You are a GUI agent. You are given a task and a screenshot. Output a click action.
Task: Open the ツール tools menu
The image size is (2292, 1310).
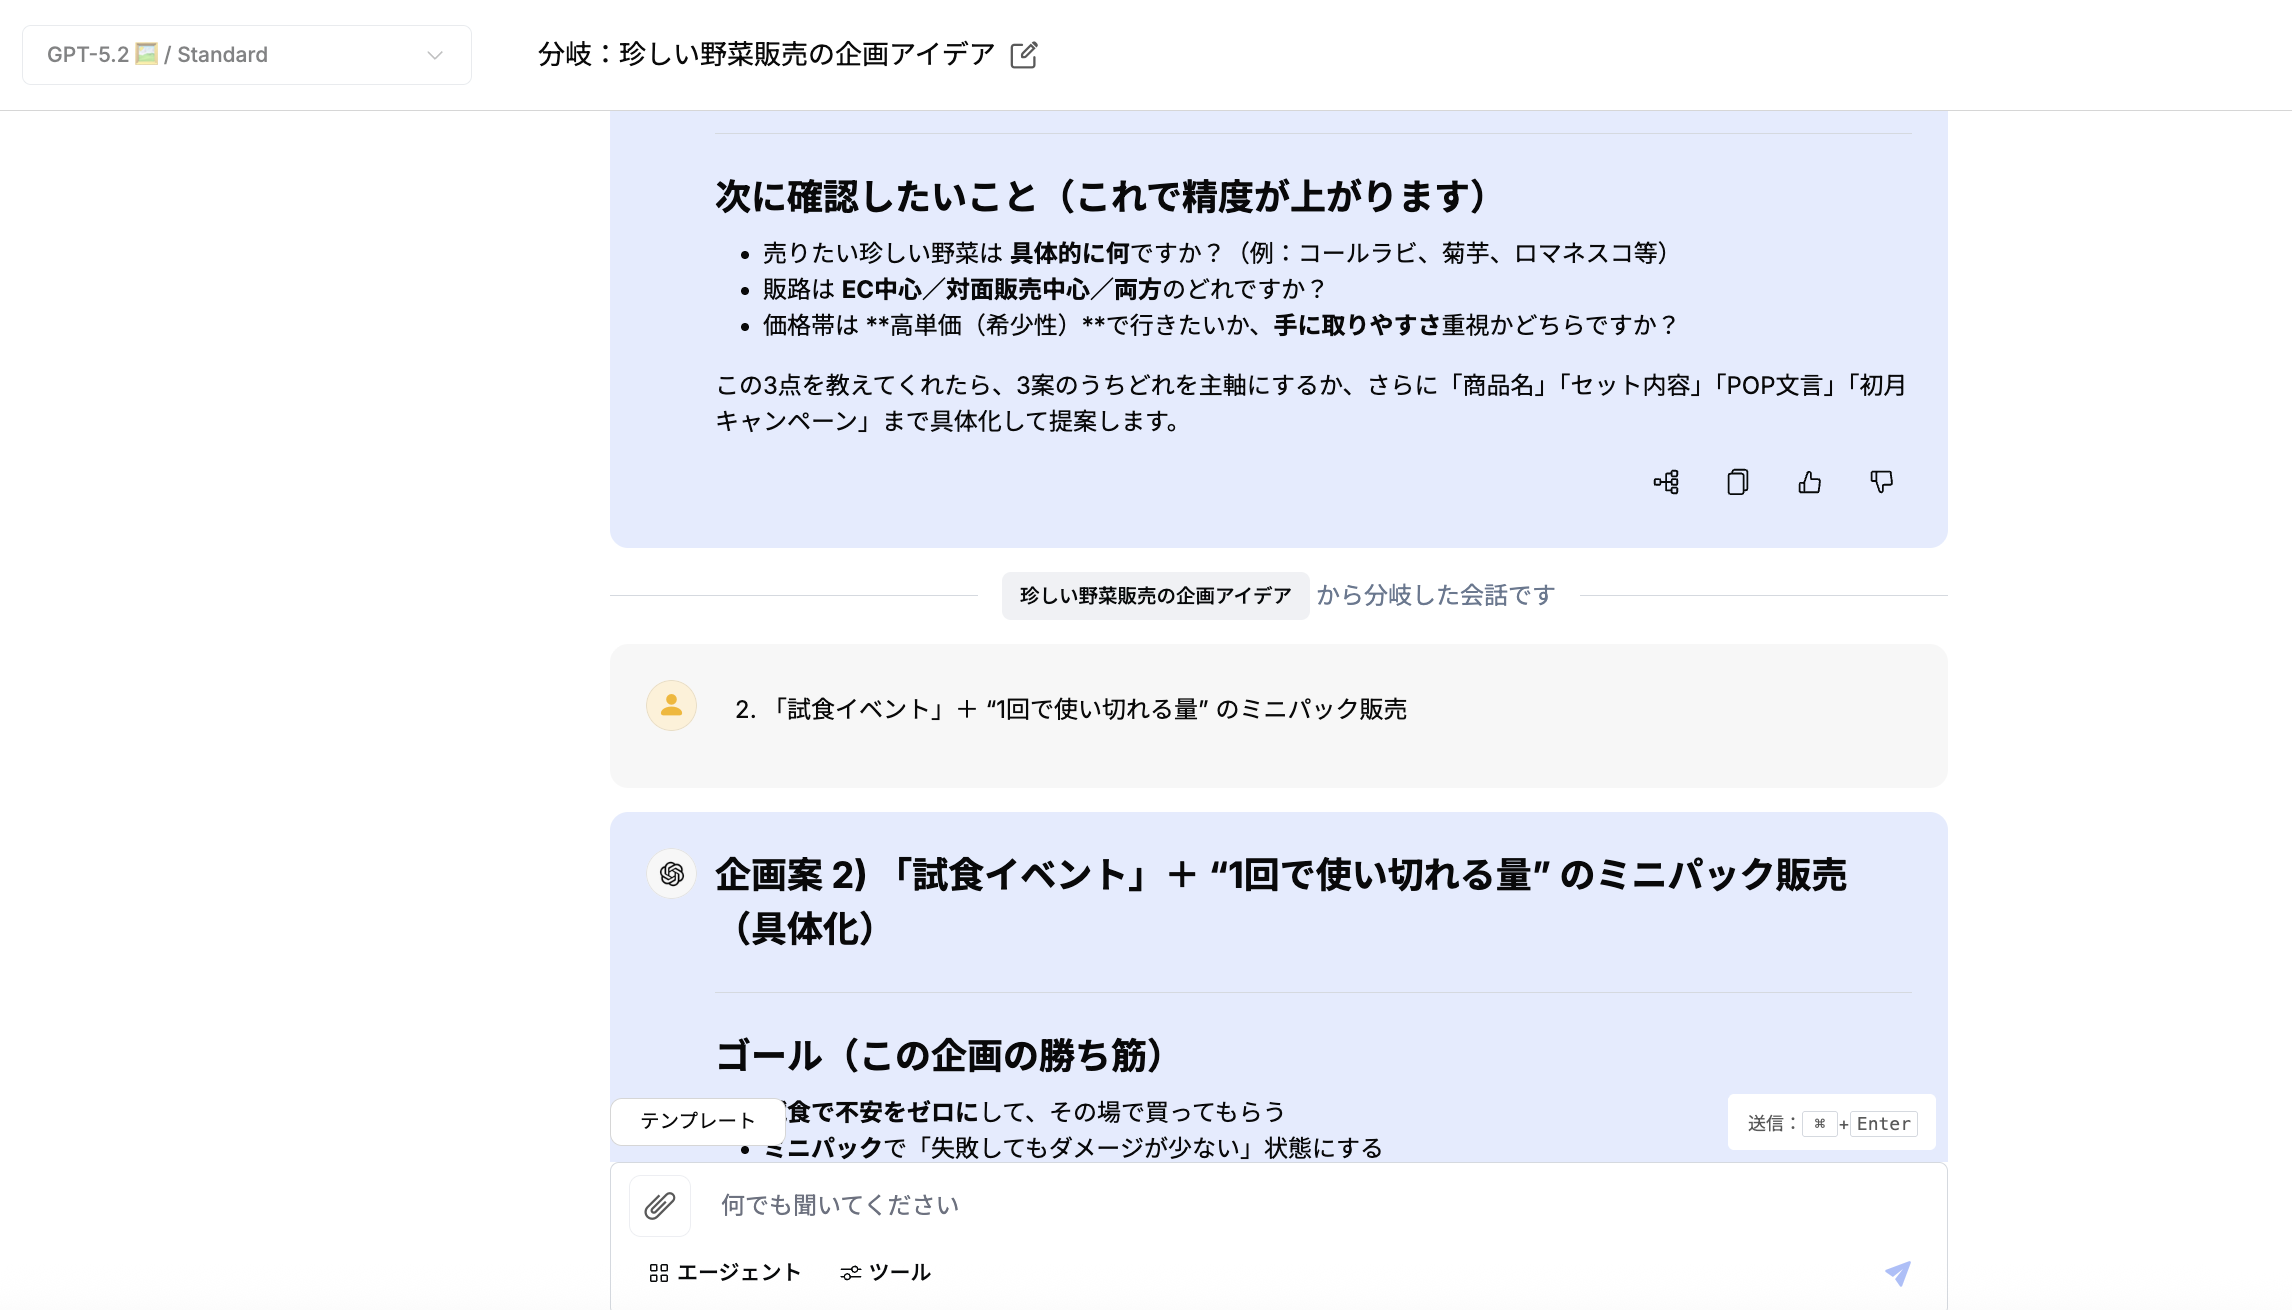[886, 1273]
